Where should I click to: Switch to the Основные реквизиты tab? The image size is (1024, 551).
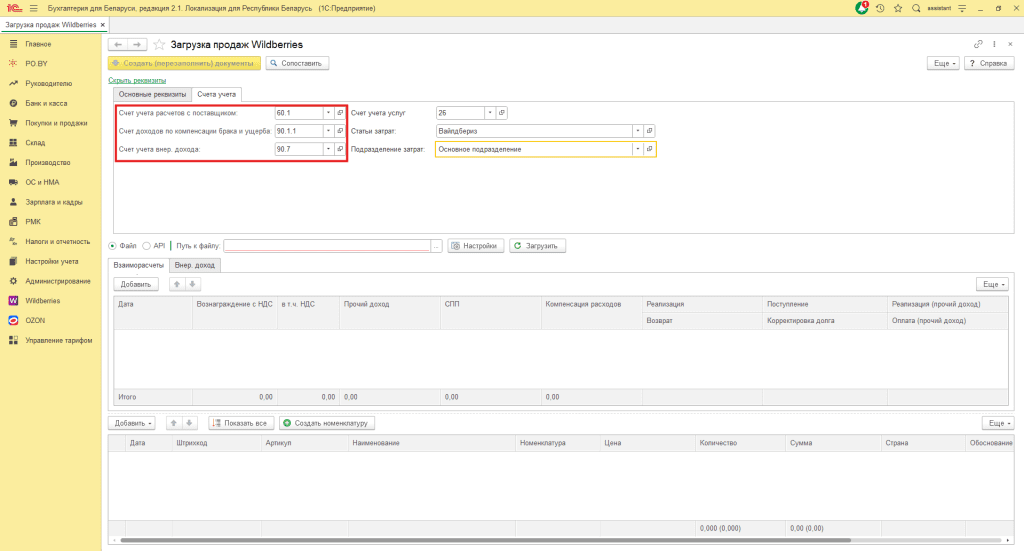[x=152, y=94]
